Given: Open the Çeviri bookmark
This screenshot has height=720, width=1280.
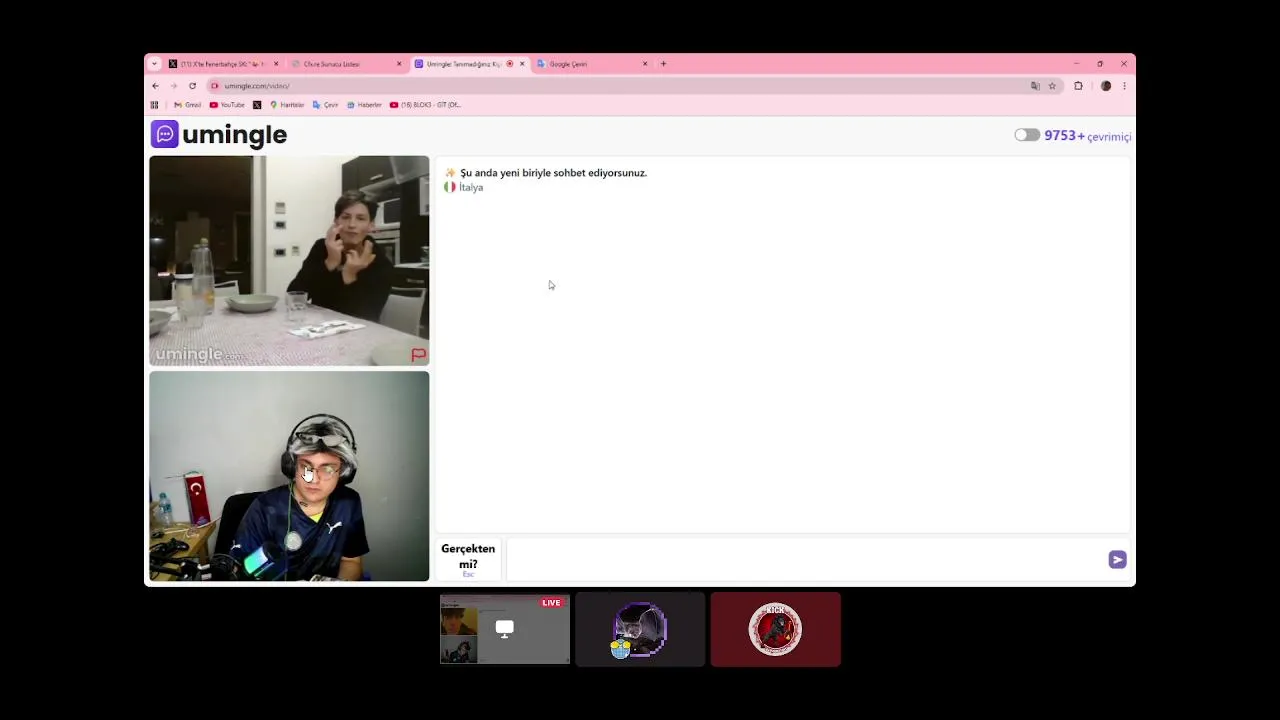Looking at the screenshot, I should (x=325, y=105).
